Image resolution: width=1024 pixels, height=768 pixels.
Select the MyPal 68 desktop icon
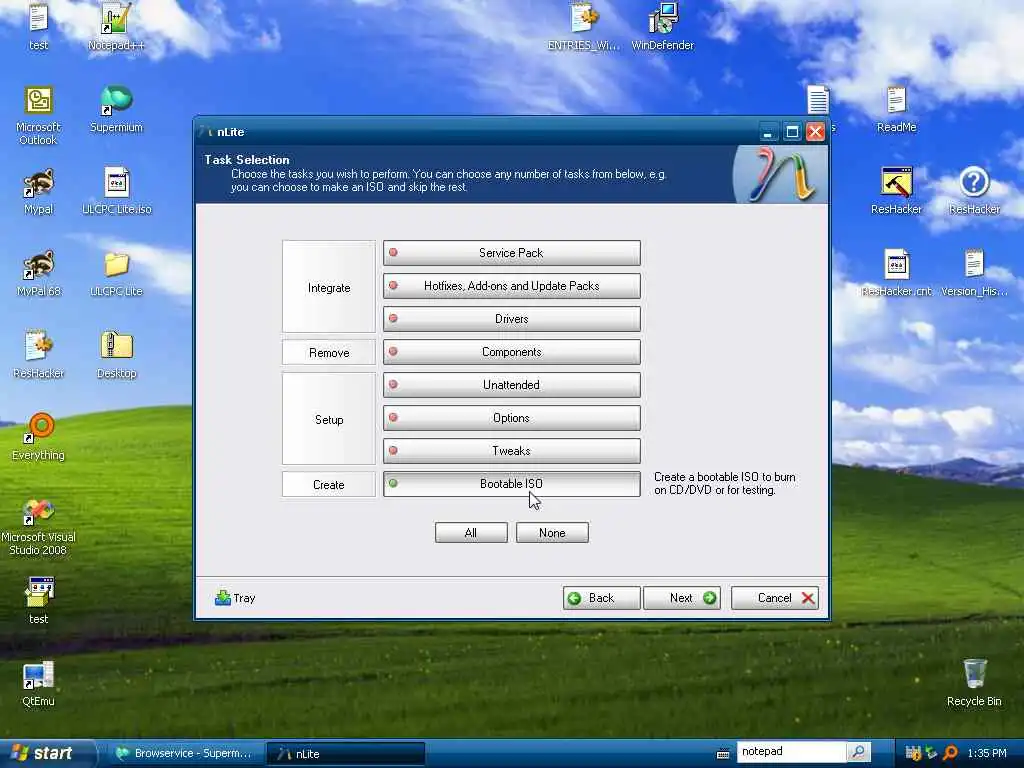39,274
